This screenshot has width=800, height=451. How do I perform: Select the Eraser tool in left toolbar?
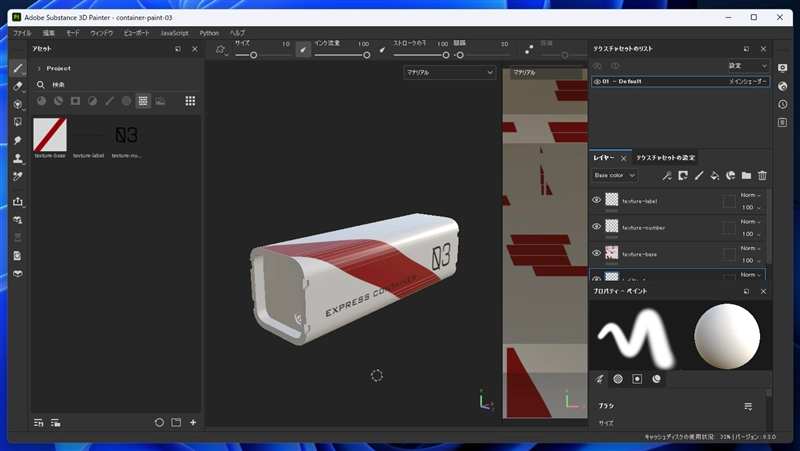click(18, 86)
